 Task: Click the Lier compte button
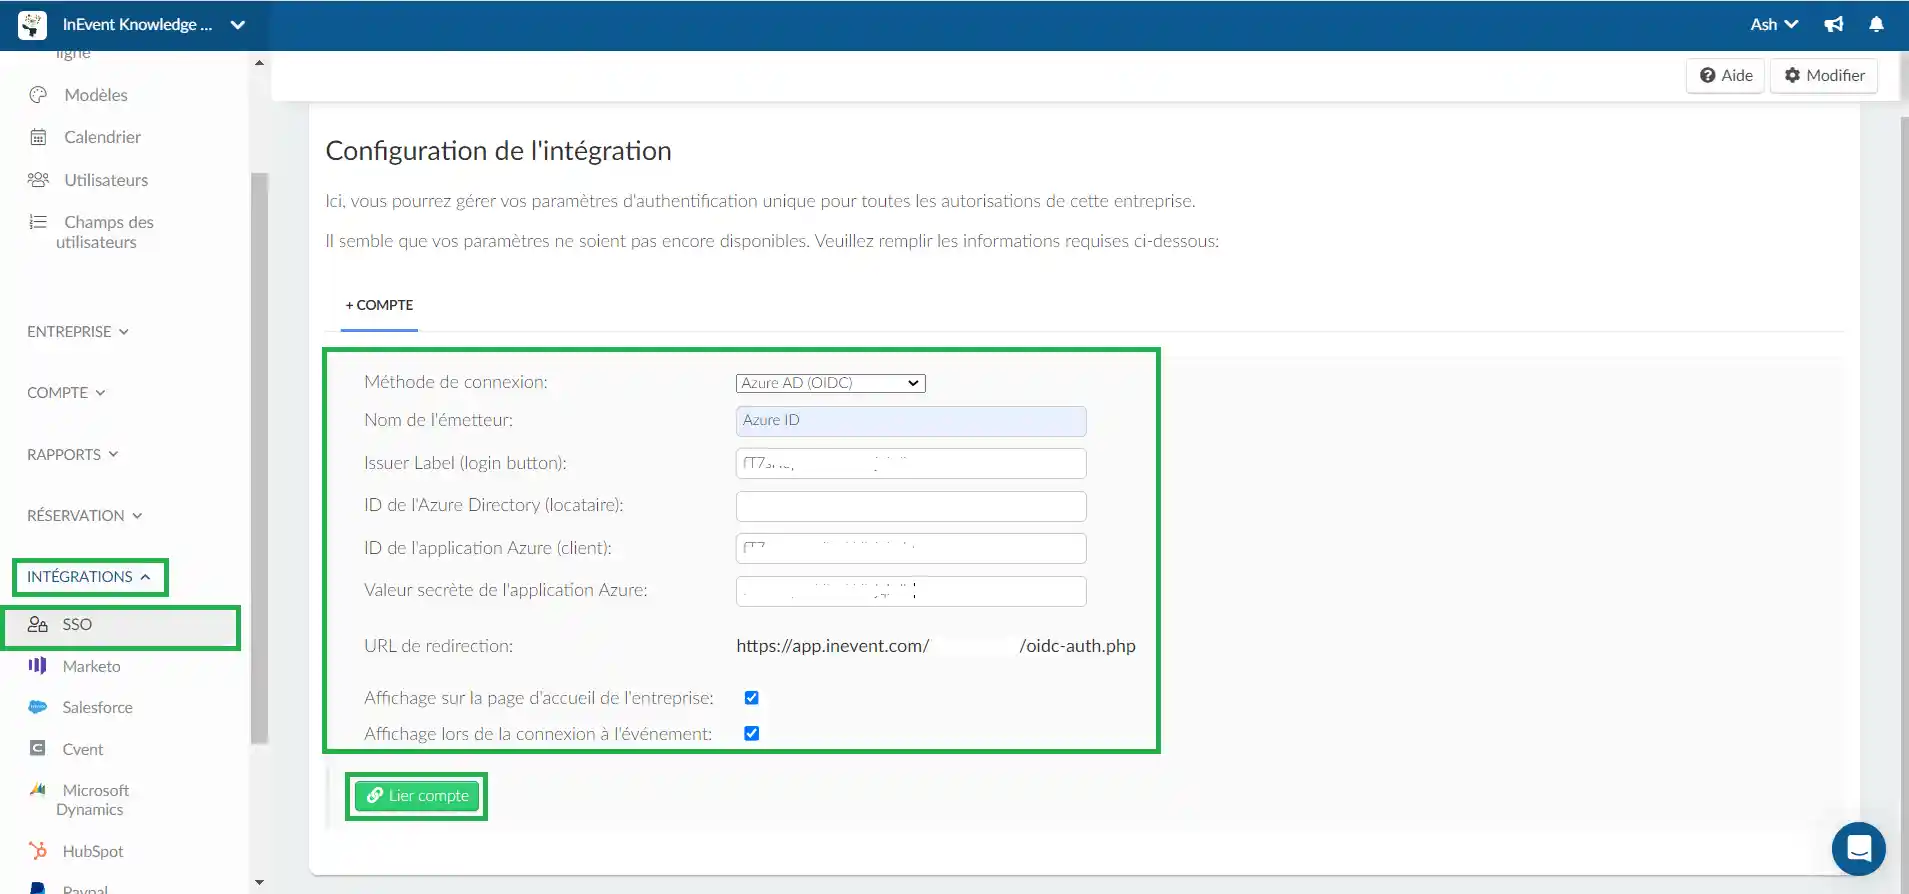tap(417, 796)
